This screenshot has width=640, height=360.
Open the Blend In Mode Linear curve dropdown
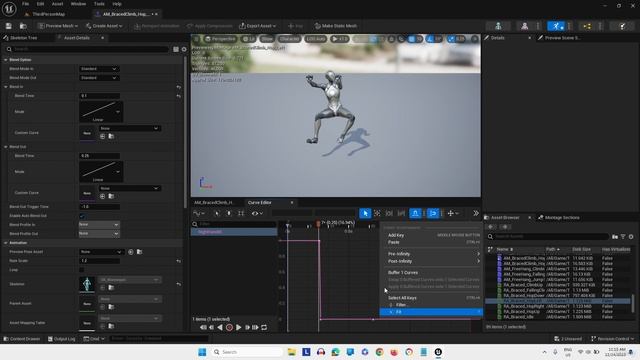tap(101, 111)
